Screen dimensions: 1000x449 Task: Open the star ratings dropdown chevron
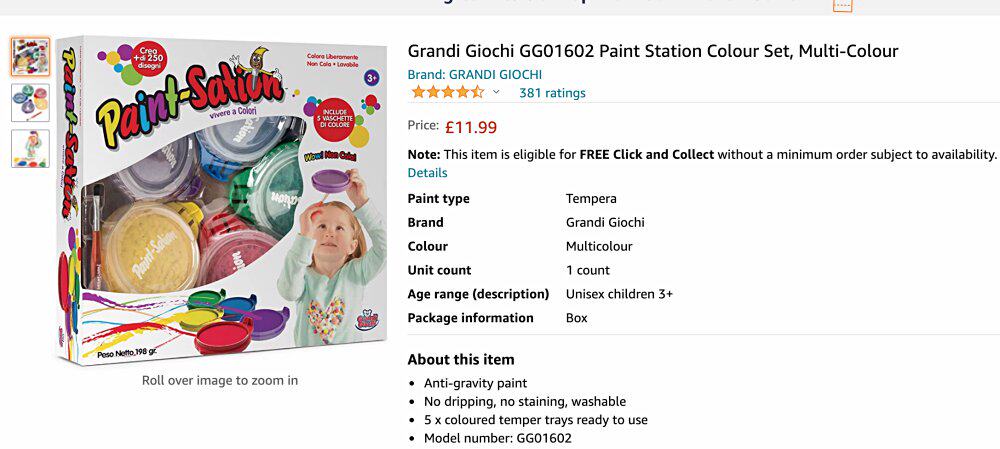point(496,92)
